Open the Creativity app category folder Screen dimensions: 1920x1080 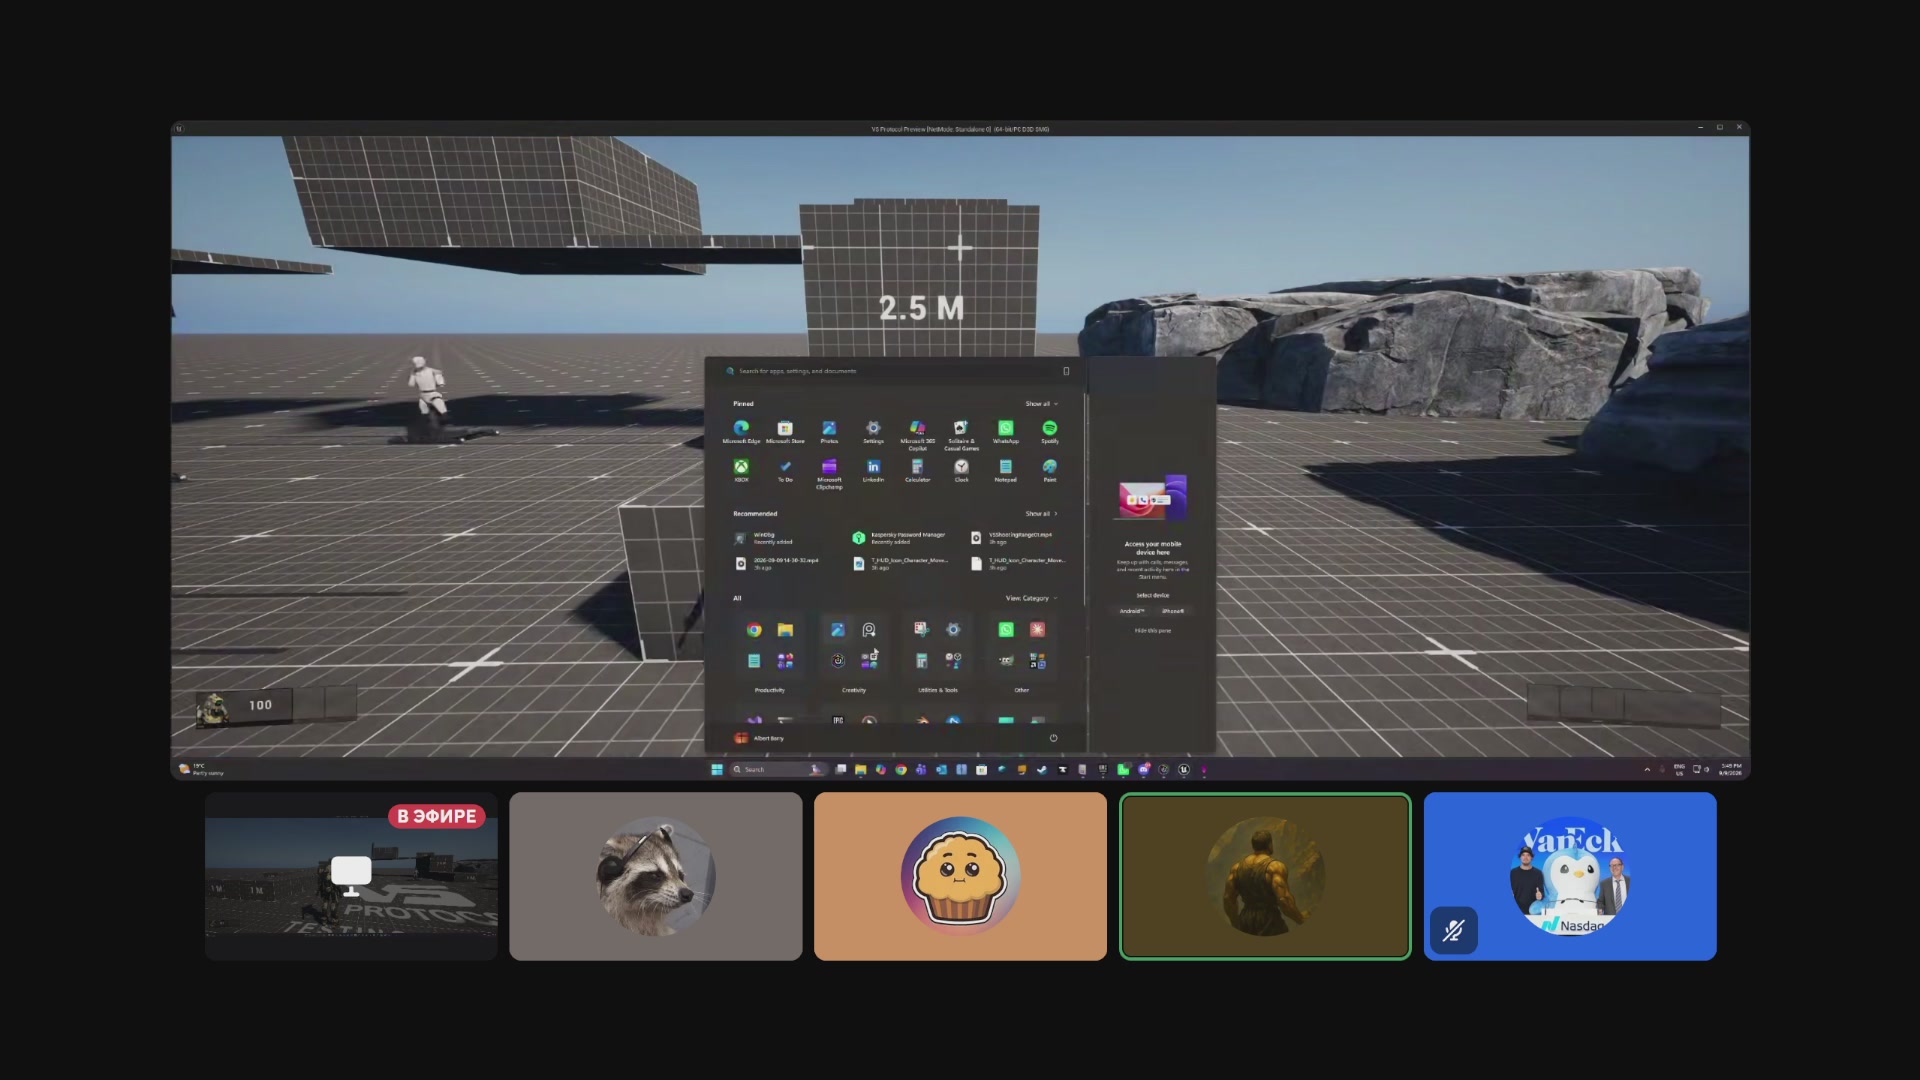point(853,646)
